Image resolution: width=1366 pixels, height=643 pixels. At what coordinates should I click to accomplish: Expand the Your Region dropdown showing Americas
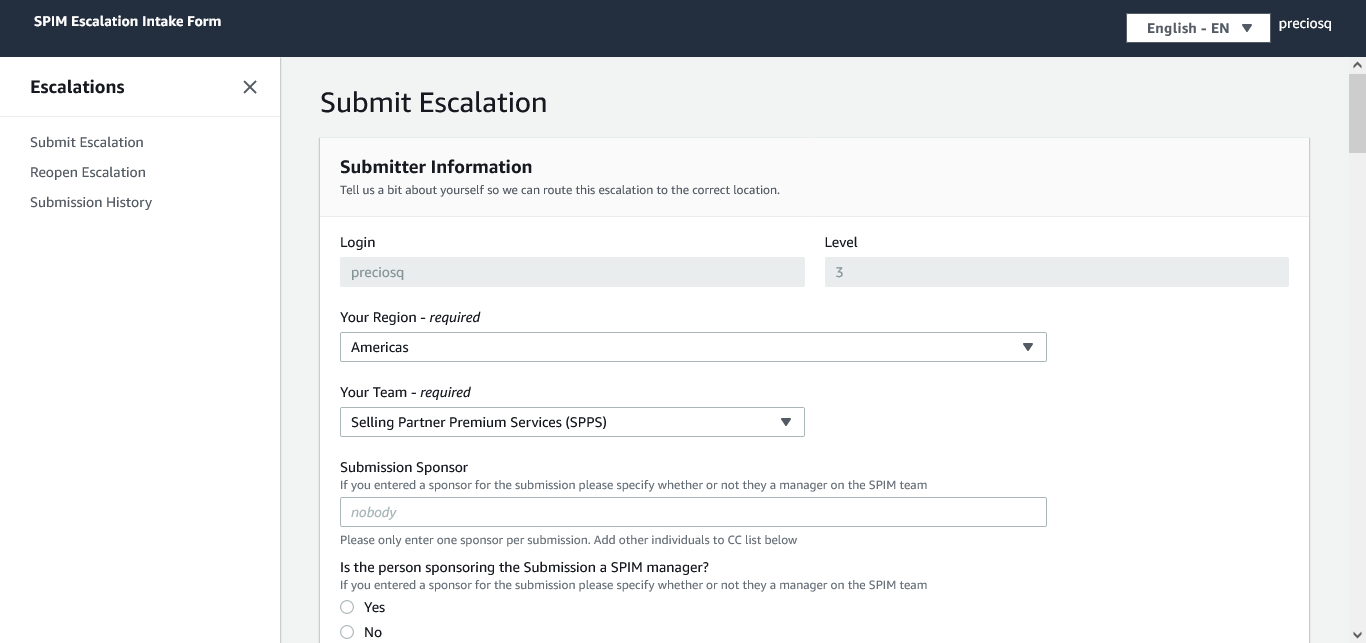[693, 347]
